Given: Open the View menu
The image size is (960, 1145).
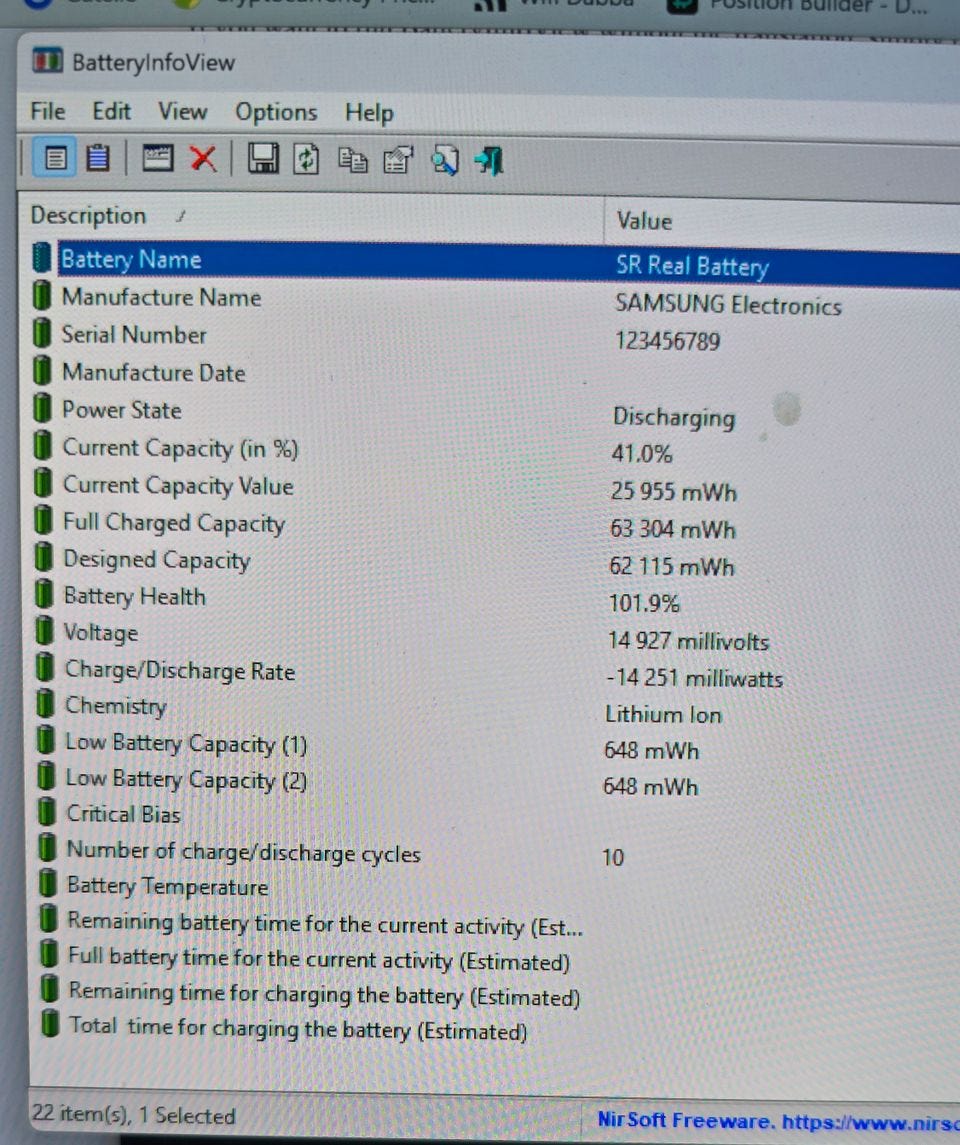Looking at the screenshot, I should point(183,112).
